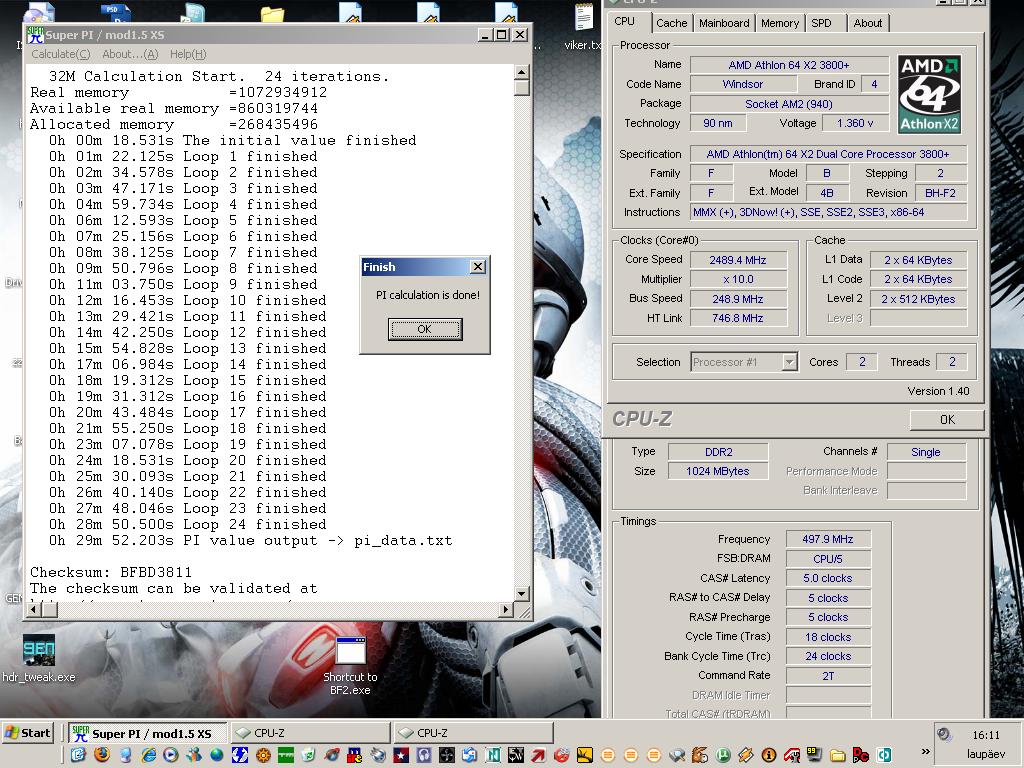This screenshot has width=1024, height=768.
Task: Click the Name field AMD Athlon 64 X2 3800+
Action: point(789,65)
